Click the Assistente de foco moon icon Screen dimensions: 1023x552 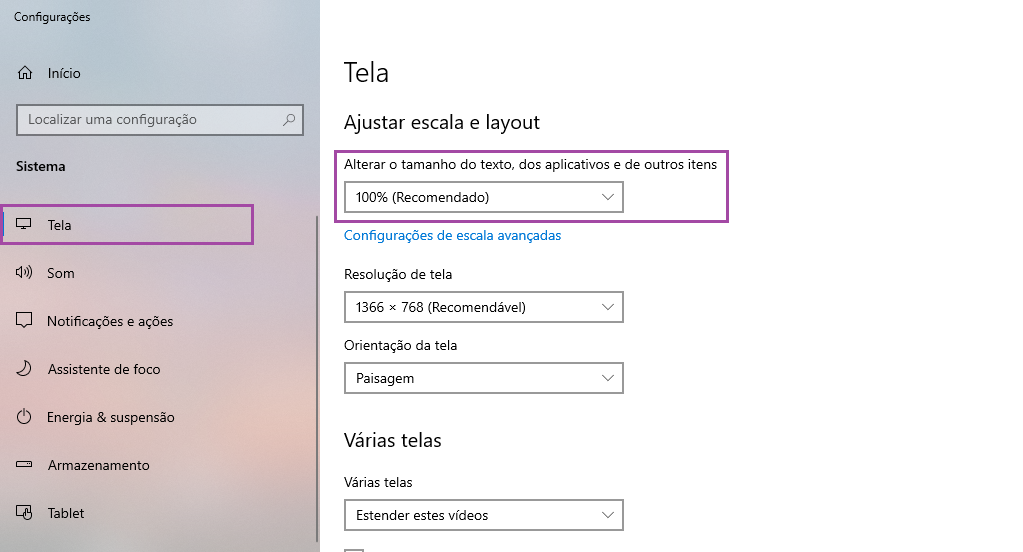click(23, 369)
